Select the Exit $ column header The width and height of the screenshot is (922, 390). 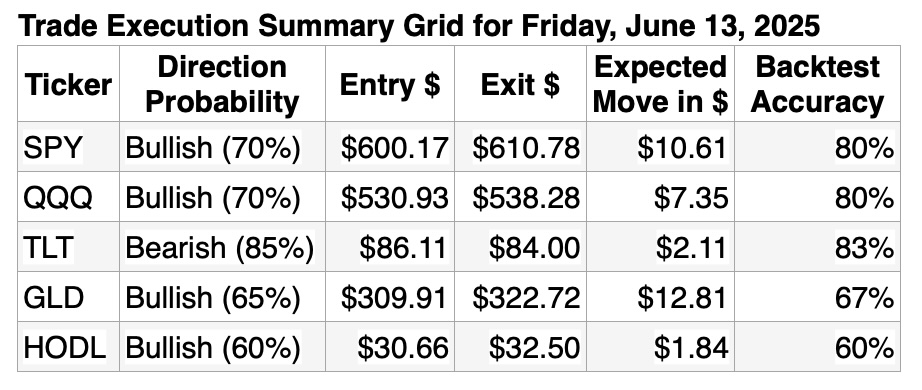coord(520,84)
